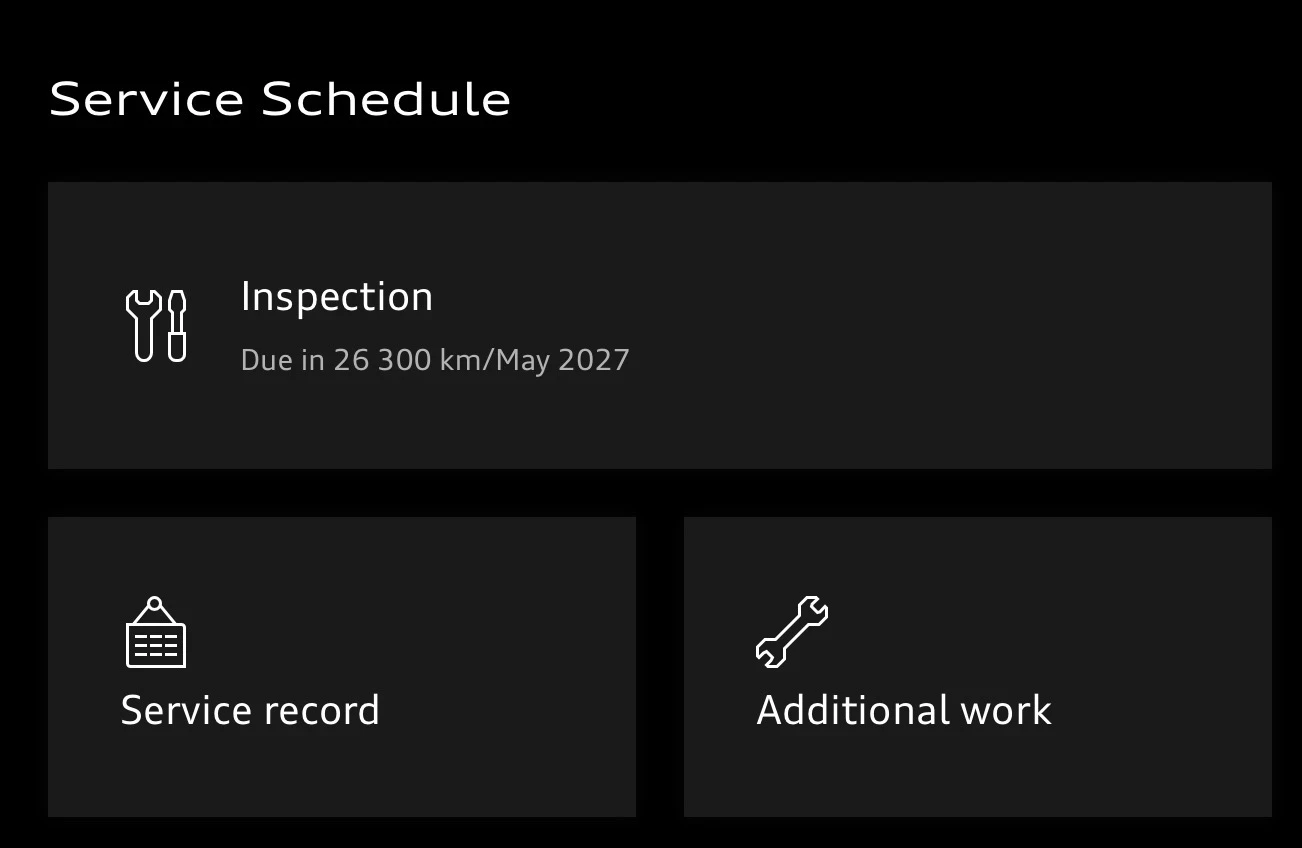
Task: Click the word "Additional" in the bottom-right tile
Action: tap(853, 710)
